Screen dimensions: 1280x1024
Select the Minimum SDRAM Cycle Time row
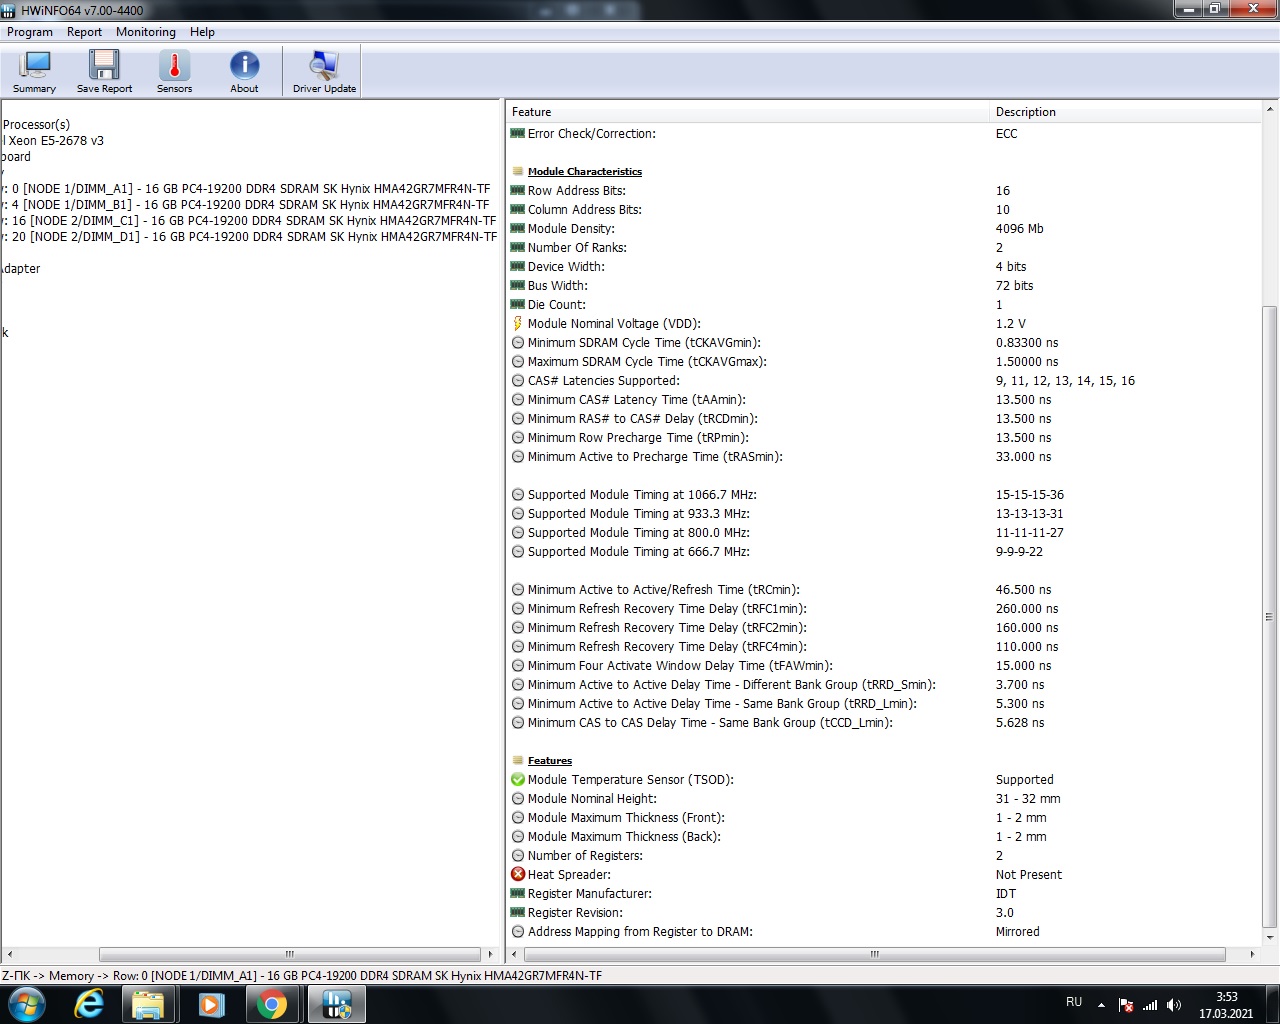884,343
